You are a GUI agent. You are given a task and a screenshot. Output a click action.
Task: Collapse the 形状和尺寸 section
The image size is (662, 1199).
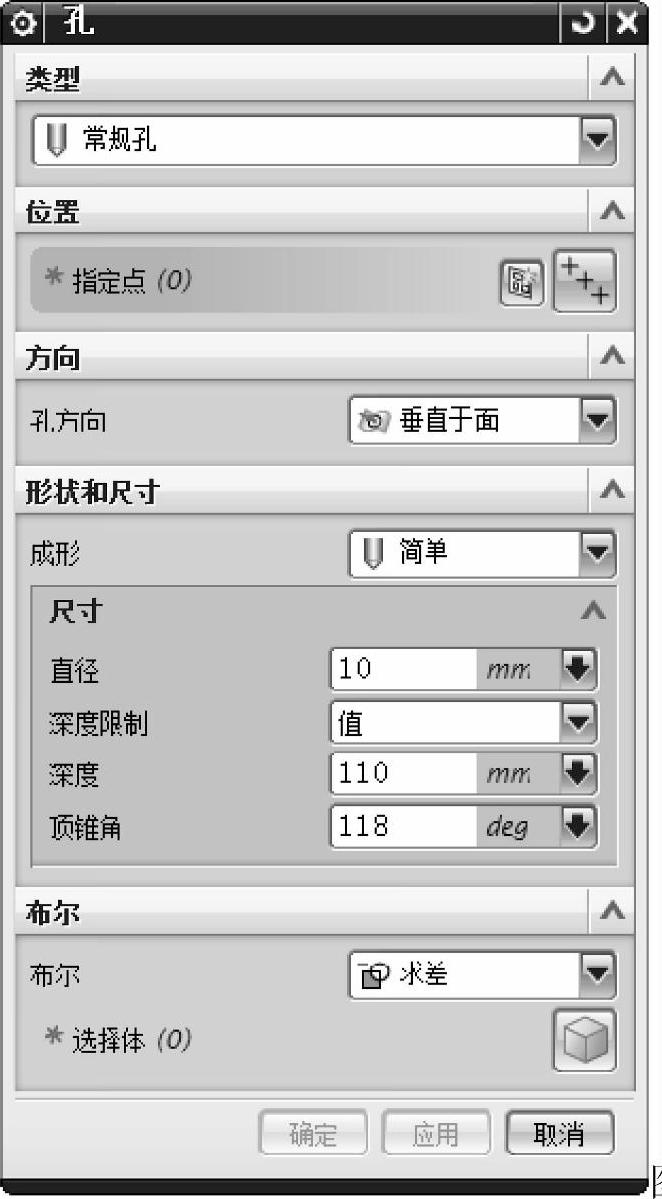pos(612,490)
